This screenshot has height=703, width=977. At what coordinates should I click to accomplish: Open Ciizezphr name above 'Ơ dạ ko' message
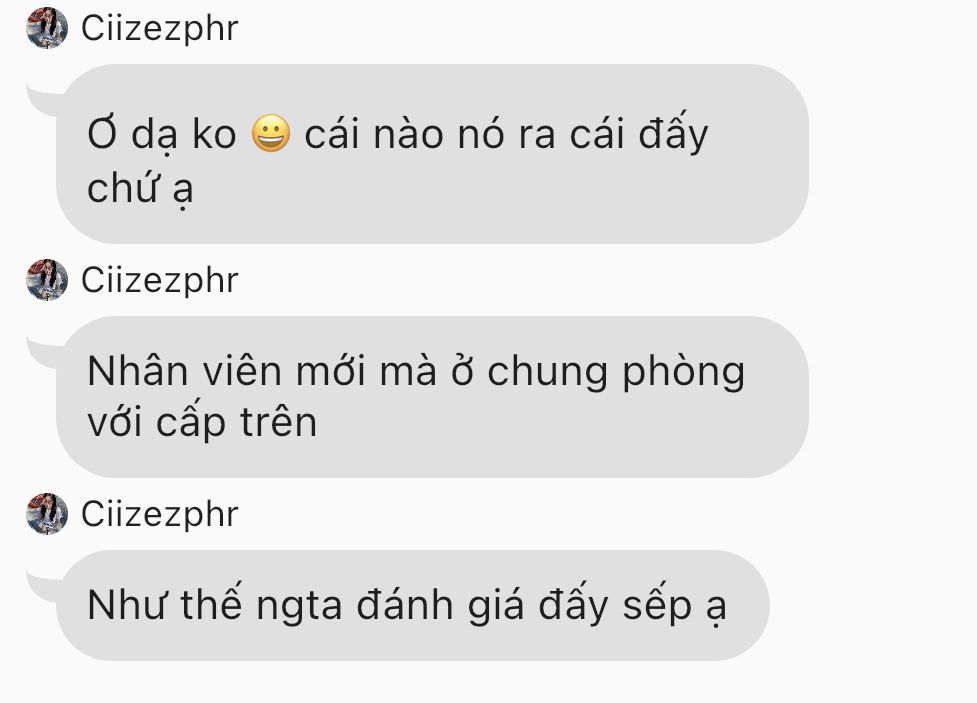tap(160, 29)
